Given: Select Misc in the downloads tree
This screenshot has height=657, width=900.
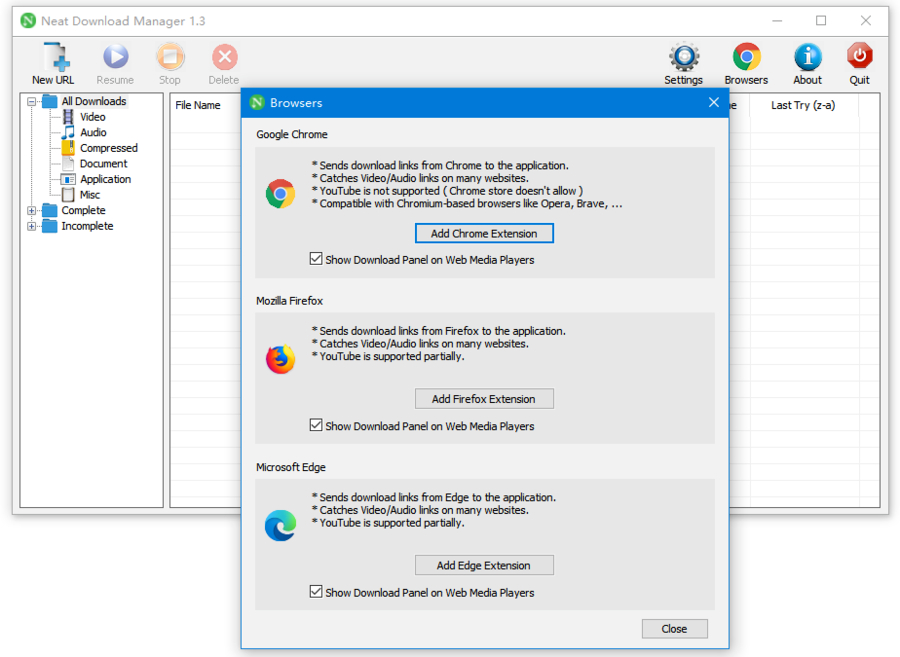Looking at the screenshot, I should (x=90, y=195).
